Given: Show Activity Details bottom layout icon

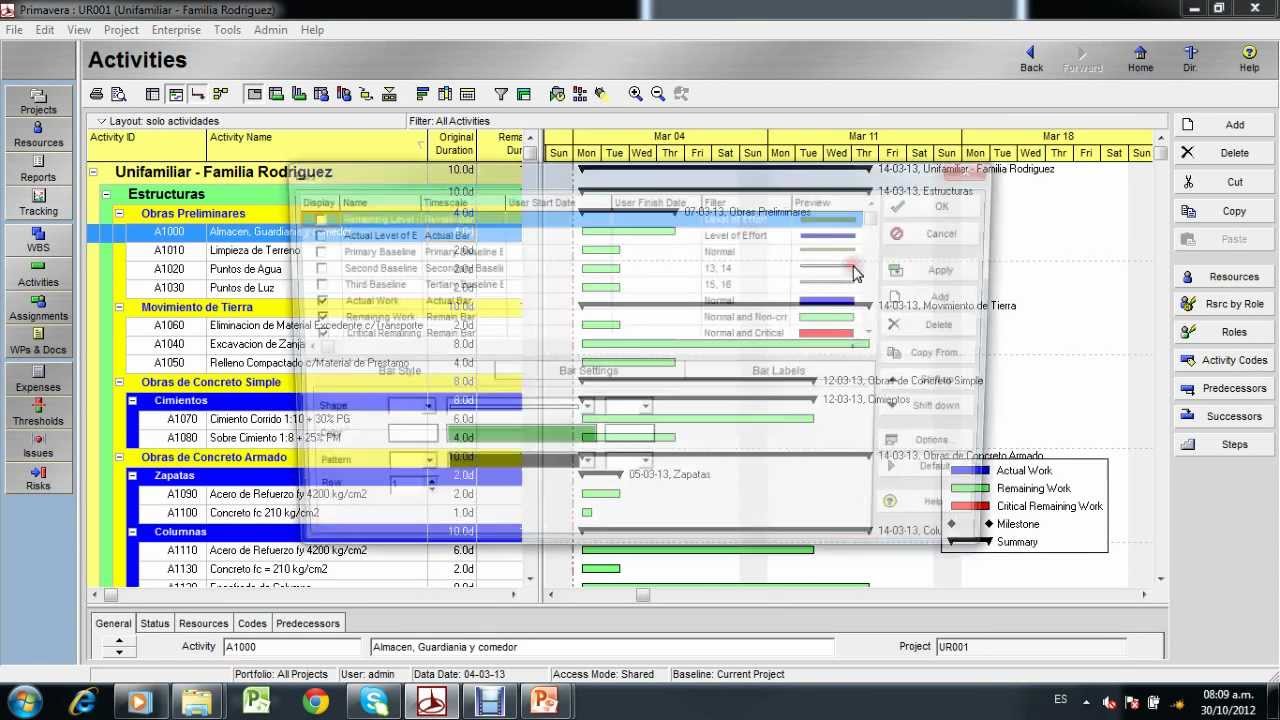Looking at the screenshot, I should [x=254, y=94].
